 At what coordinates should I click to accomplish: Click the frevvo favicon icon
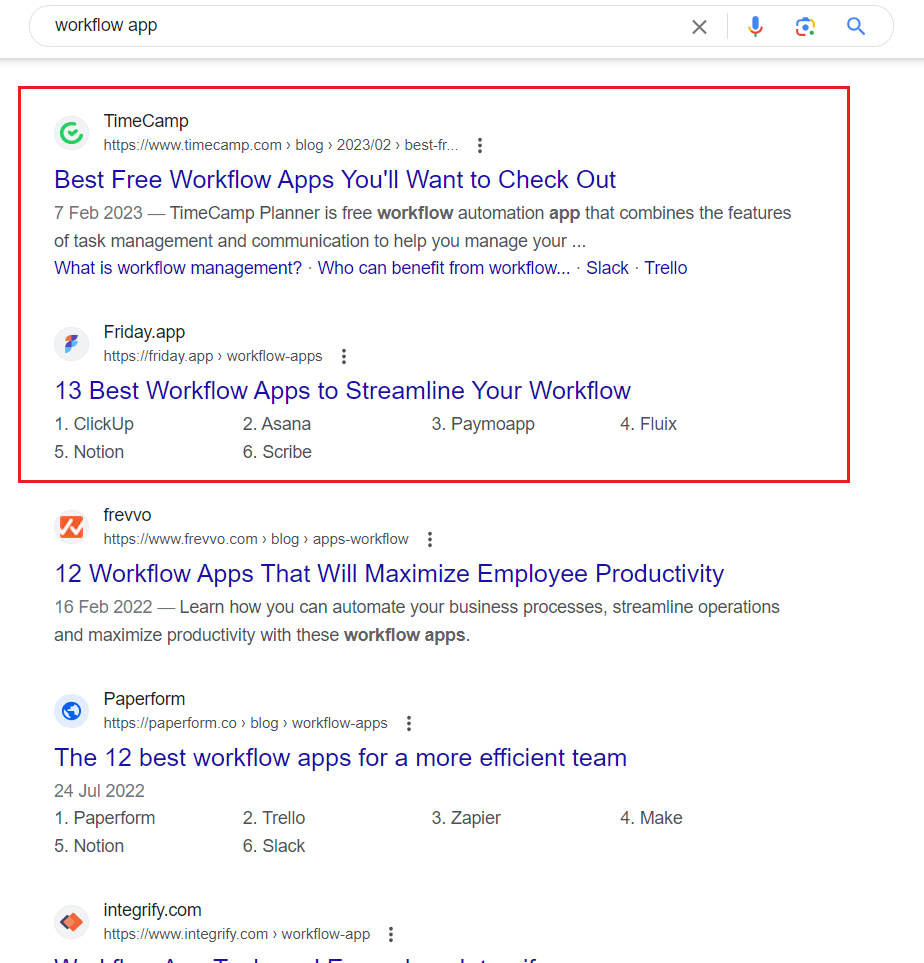(71, 527)
